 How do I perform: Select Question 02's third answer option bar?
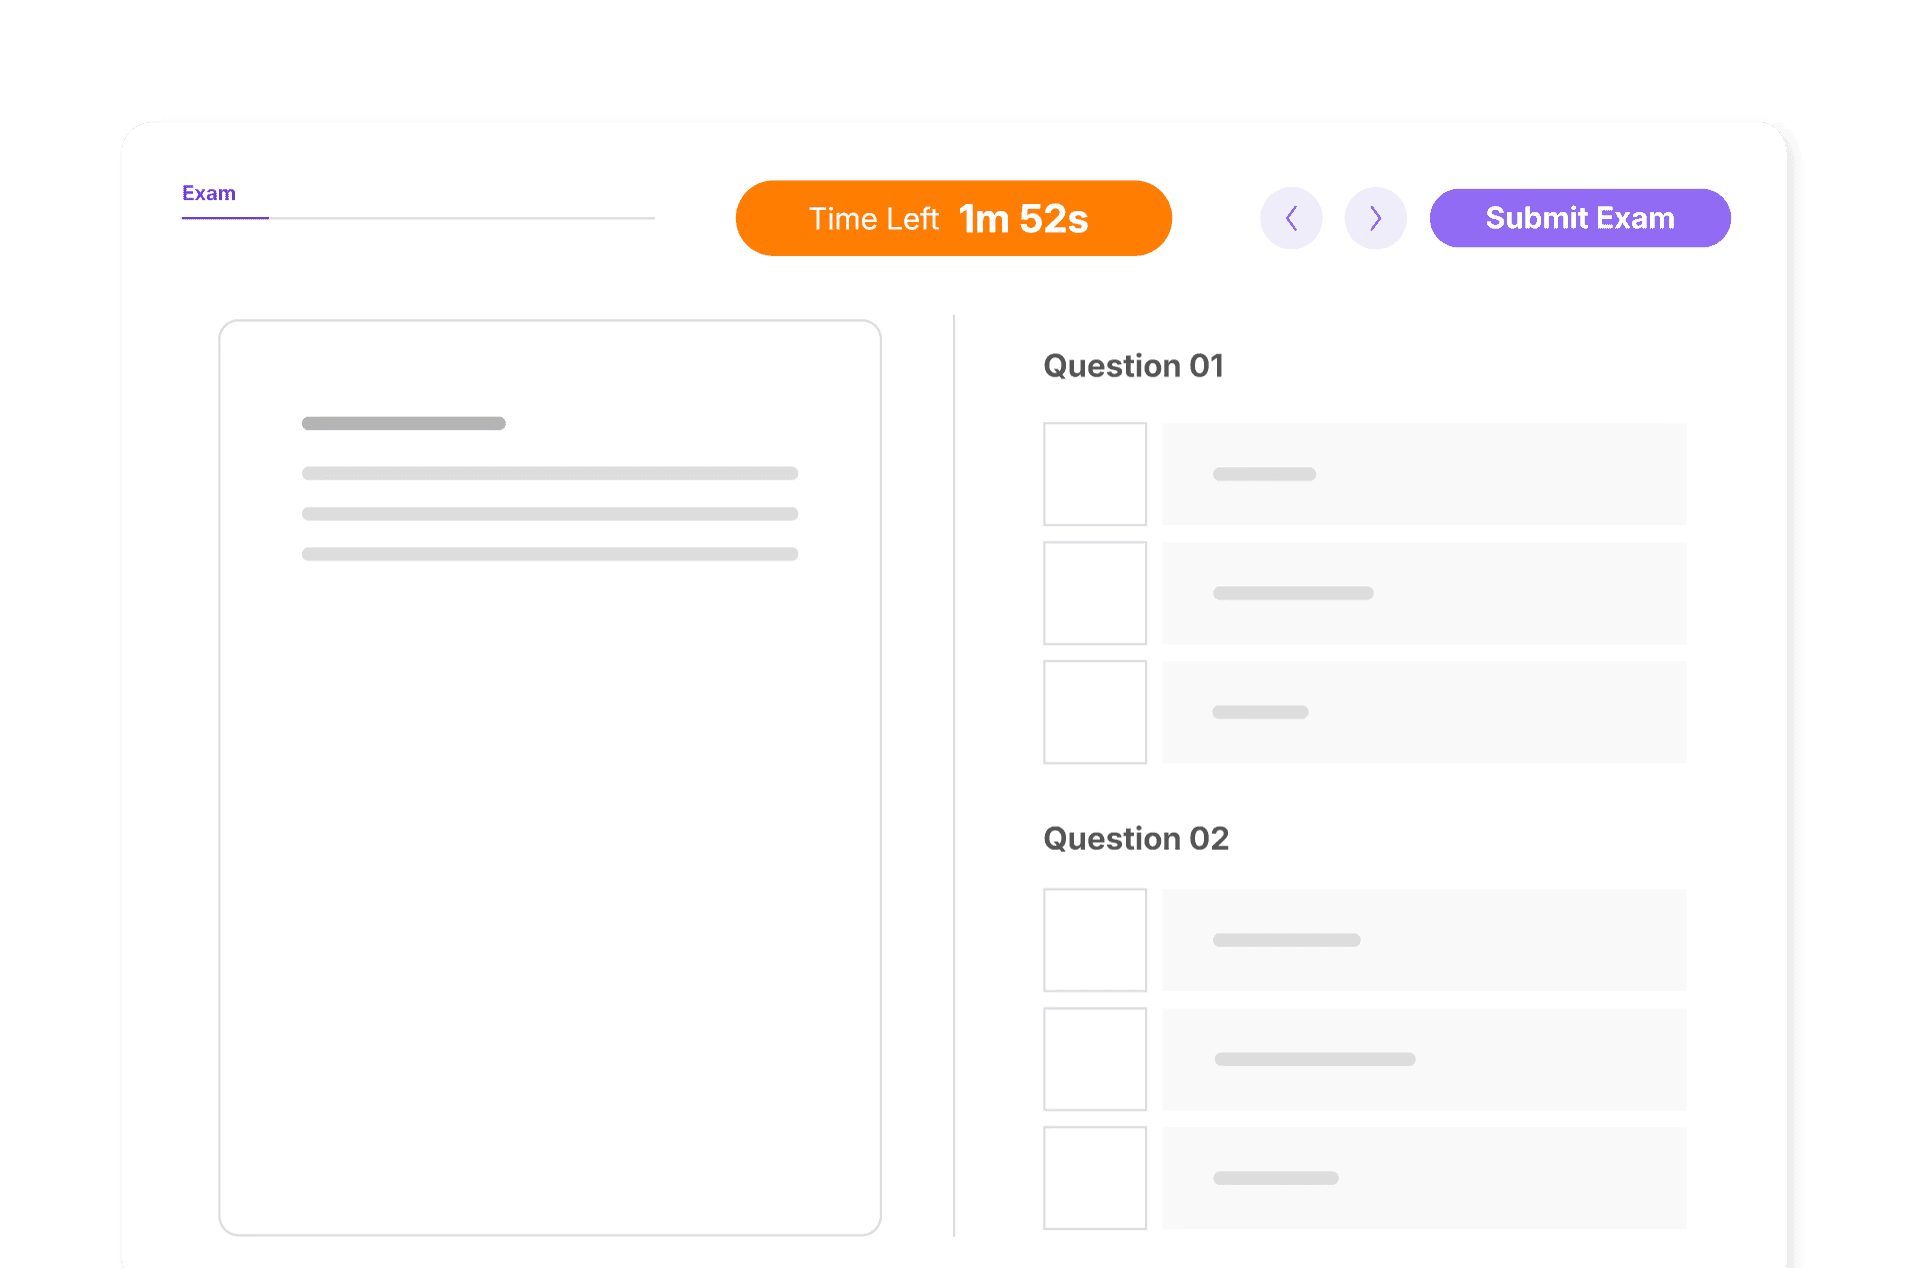coord(1424,1178)
